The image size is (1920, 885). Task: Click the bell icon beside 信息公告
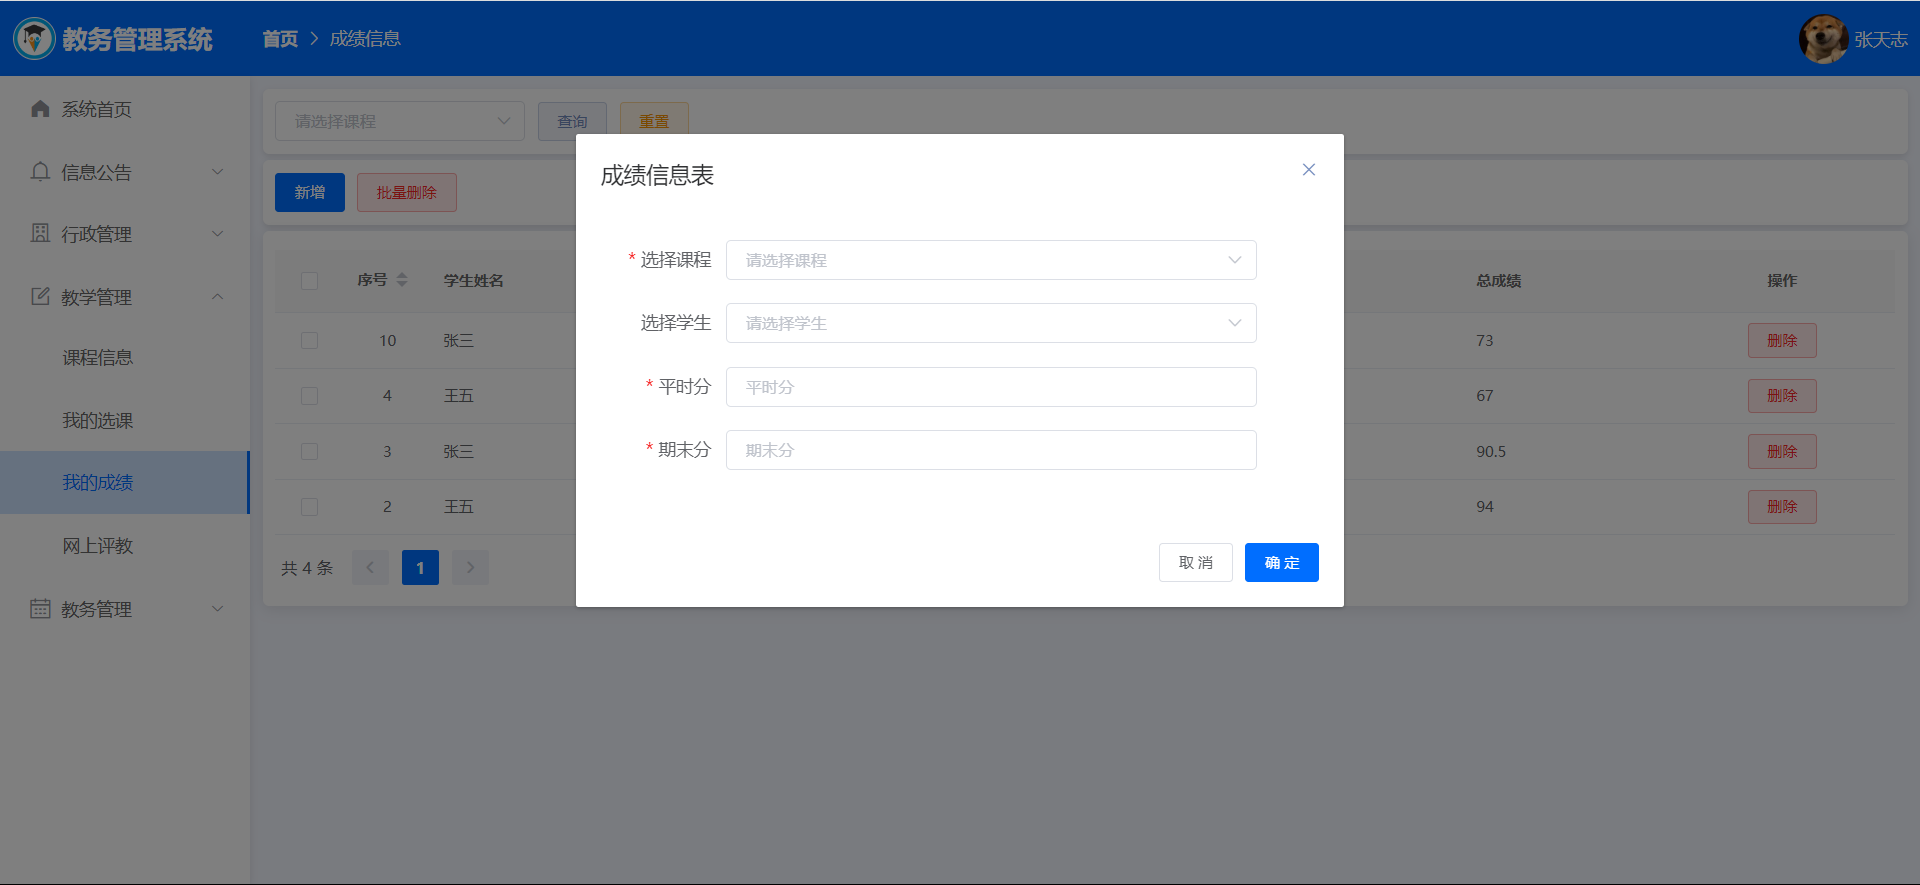[x=40, y=172]
